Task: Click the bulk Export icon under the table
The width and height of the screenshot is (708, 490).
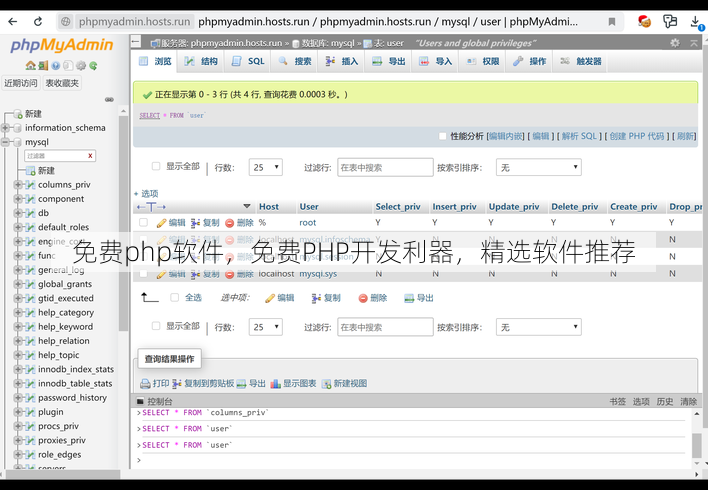Action: 409,298
